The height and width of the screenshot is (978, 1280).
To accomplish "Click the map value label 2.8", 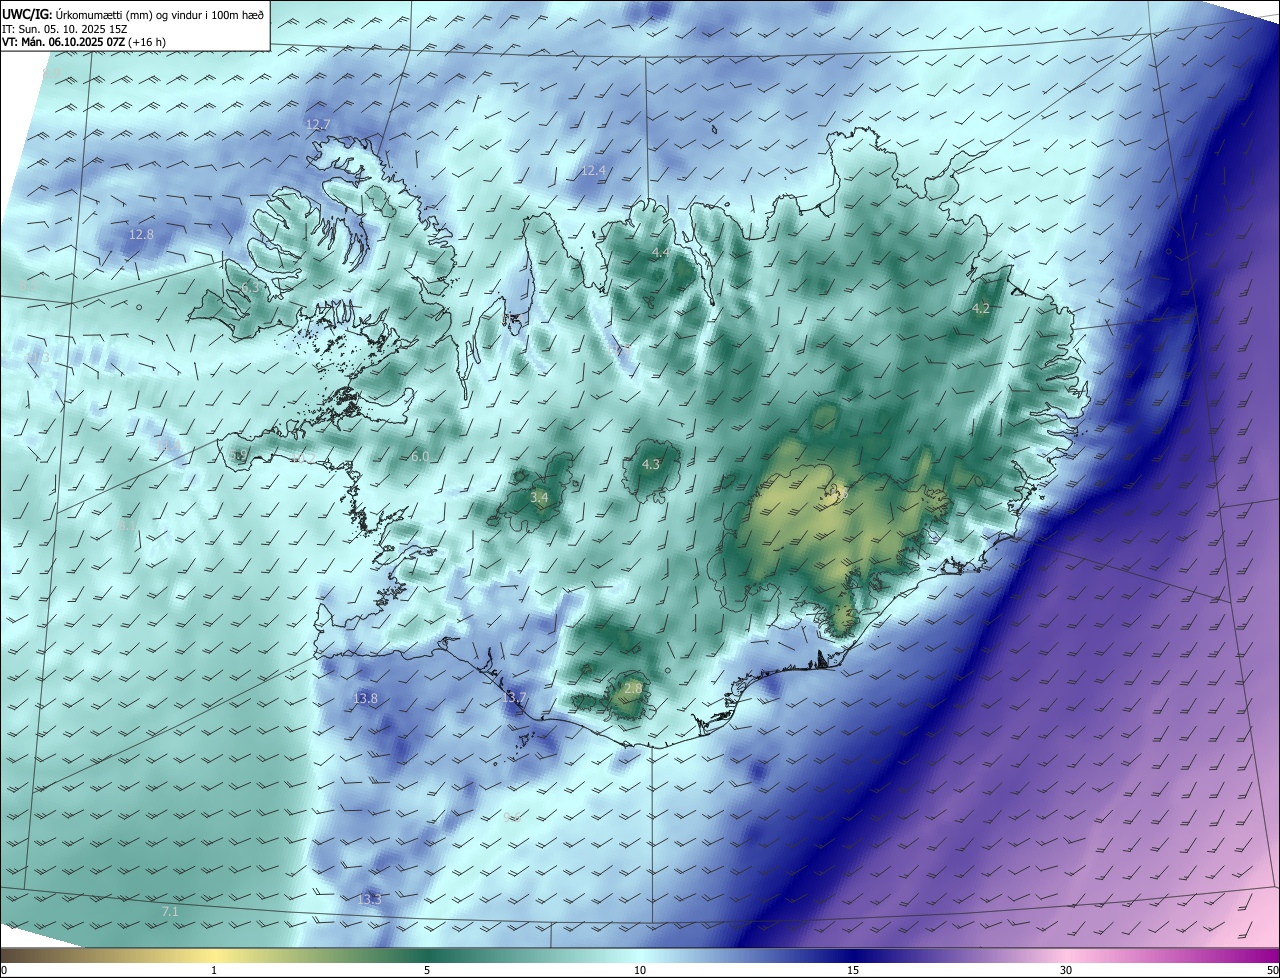I will pyautogui.click(x=633, y=689).
